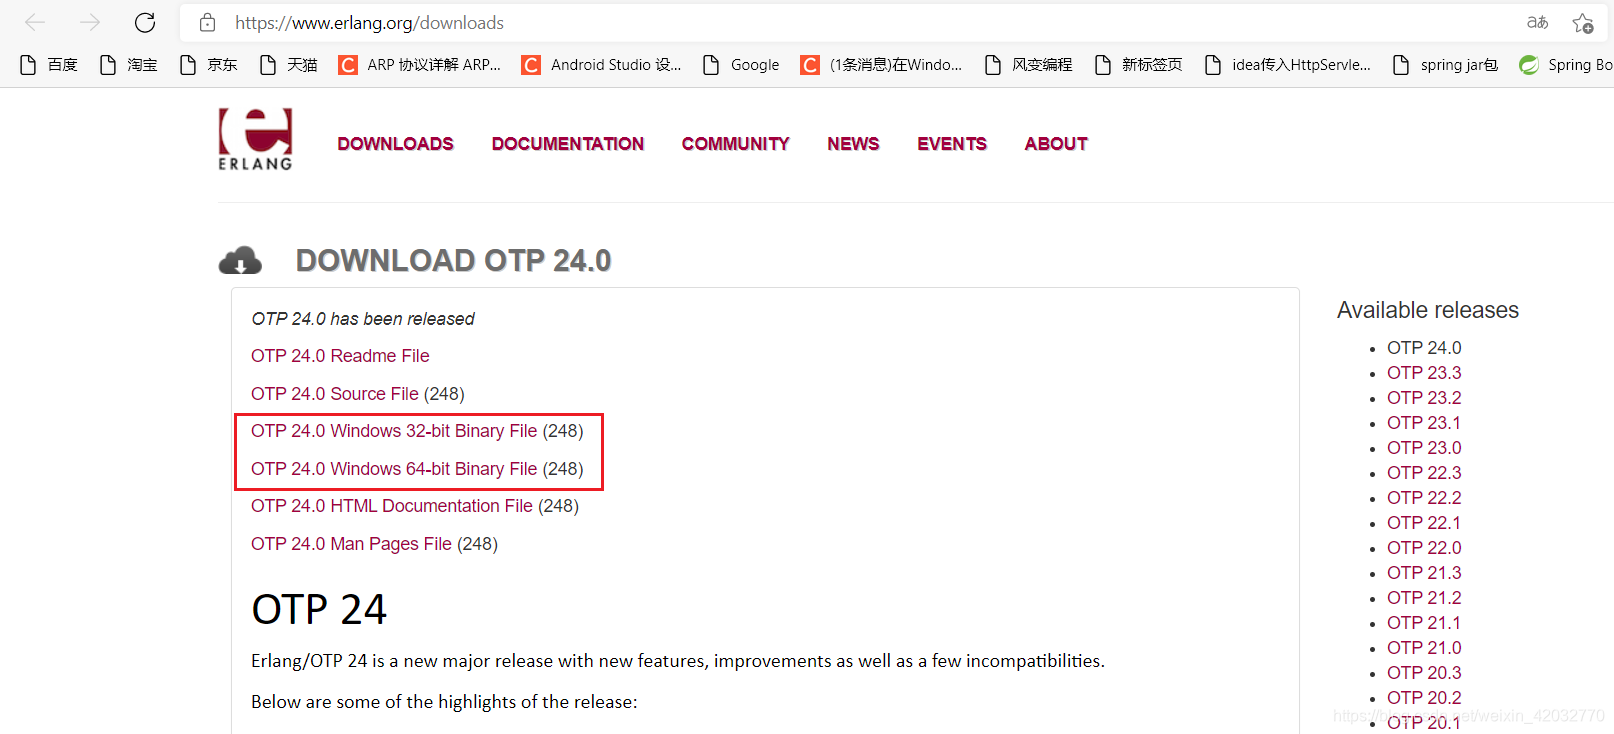This screenshot has height=734, width=1614.
Task: Click the browser forward arrow
Action: coord(90,22)
